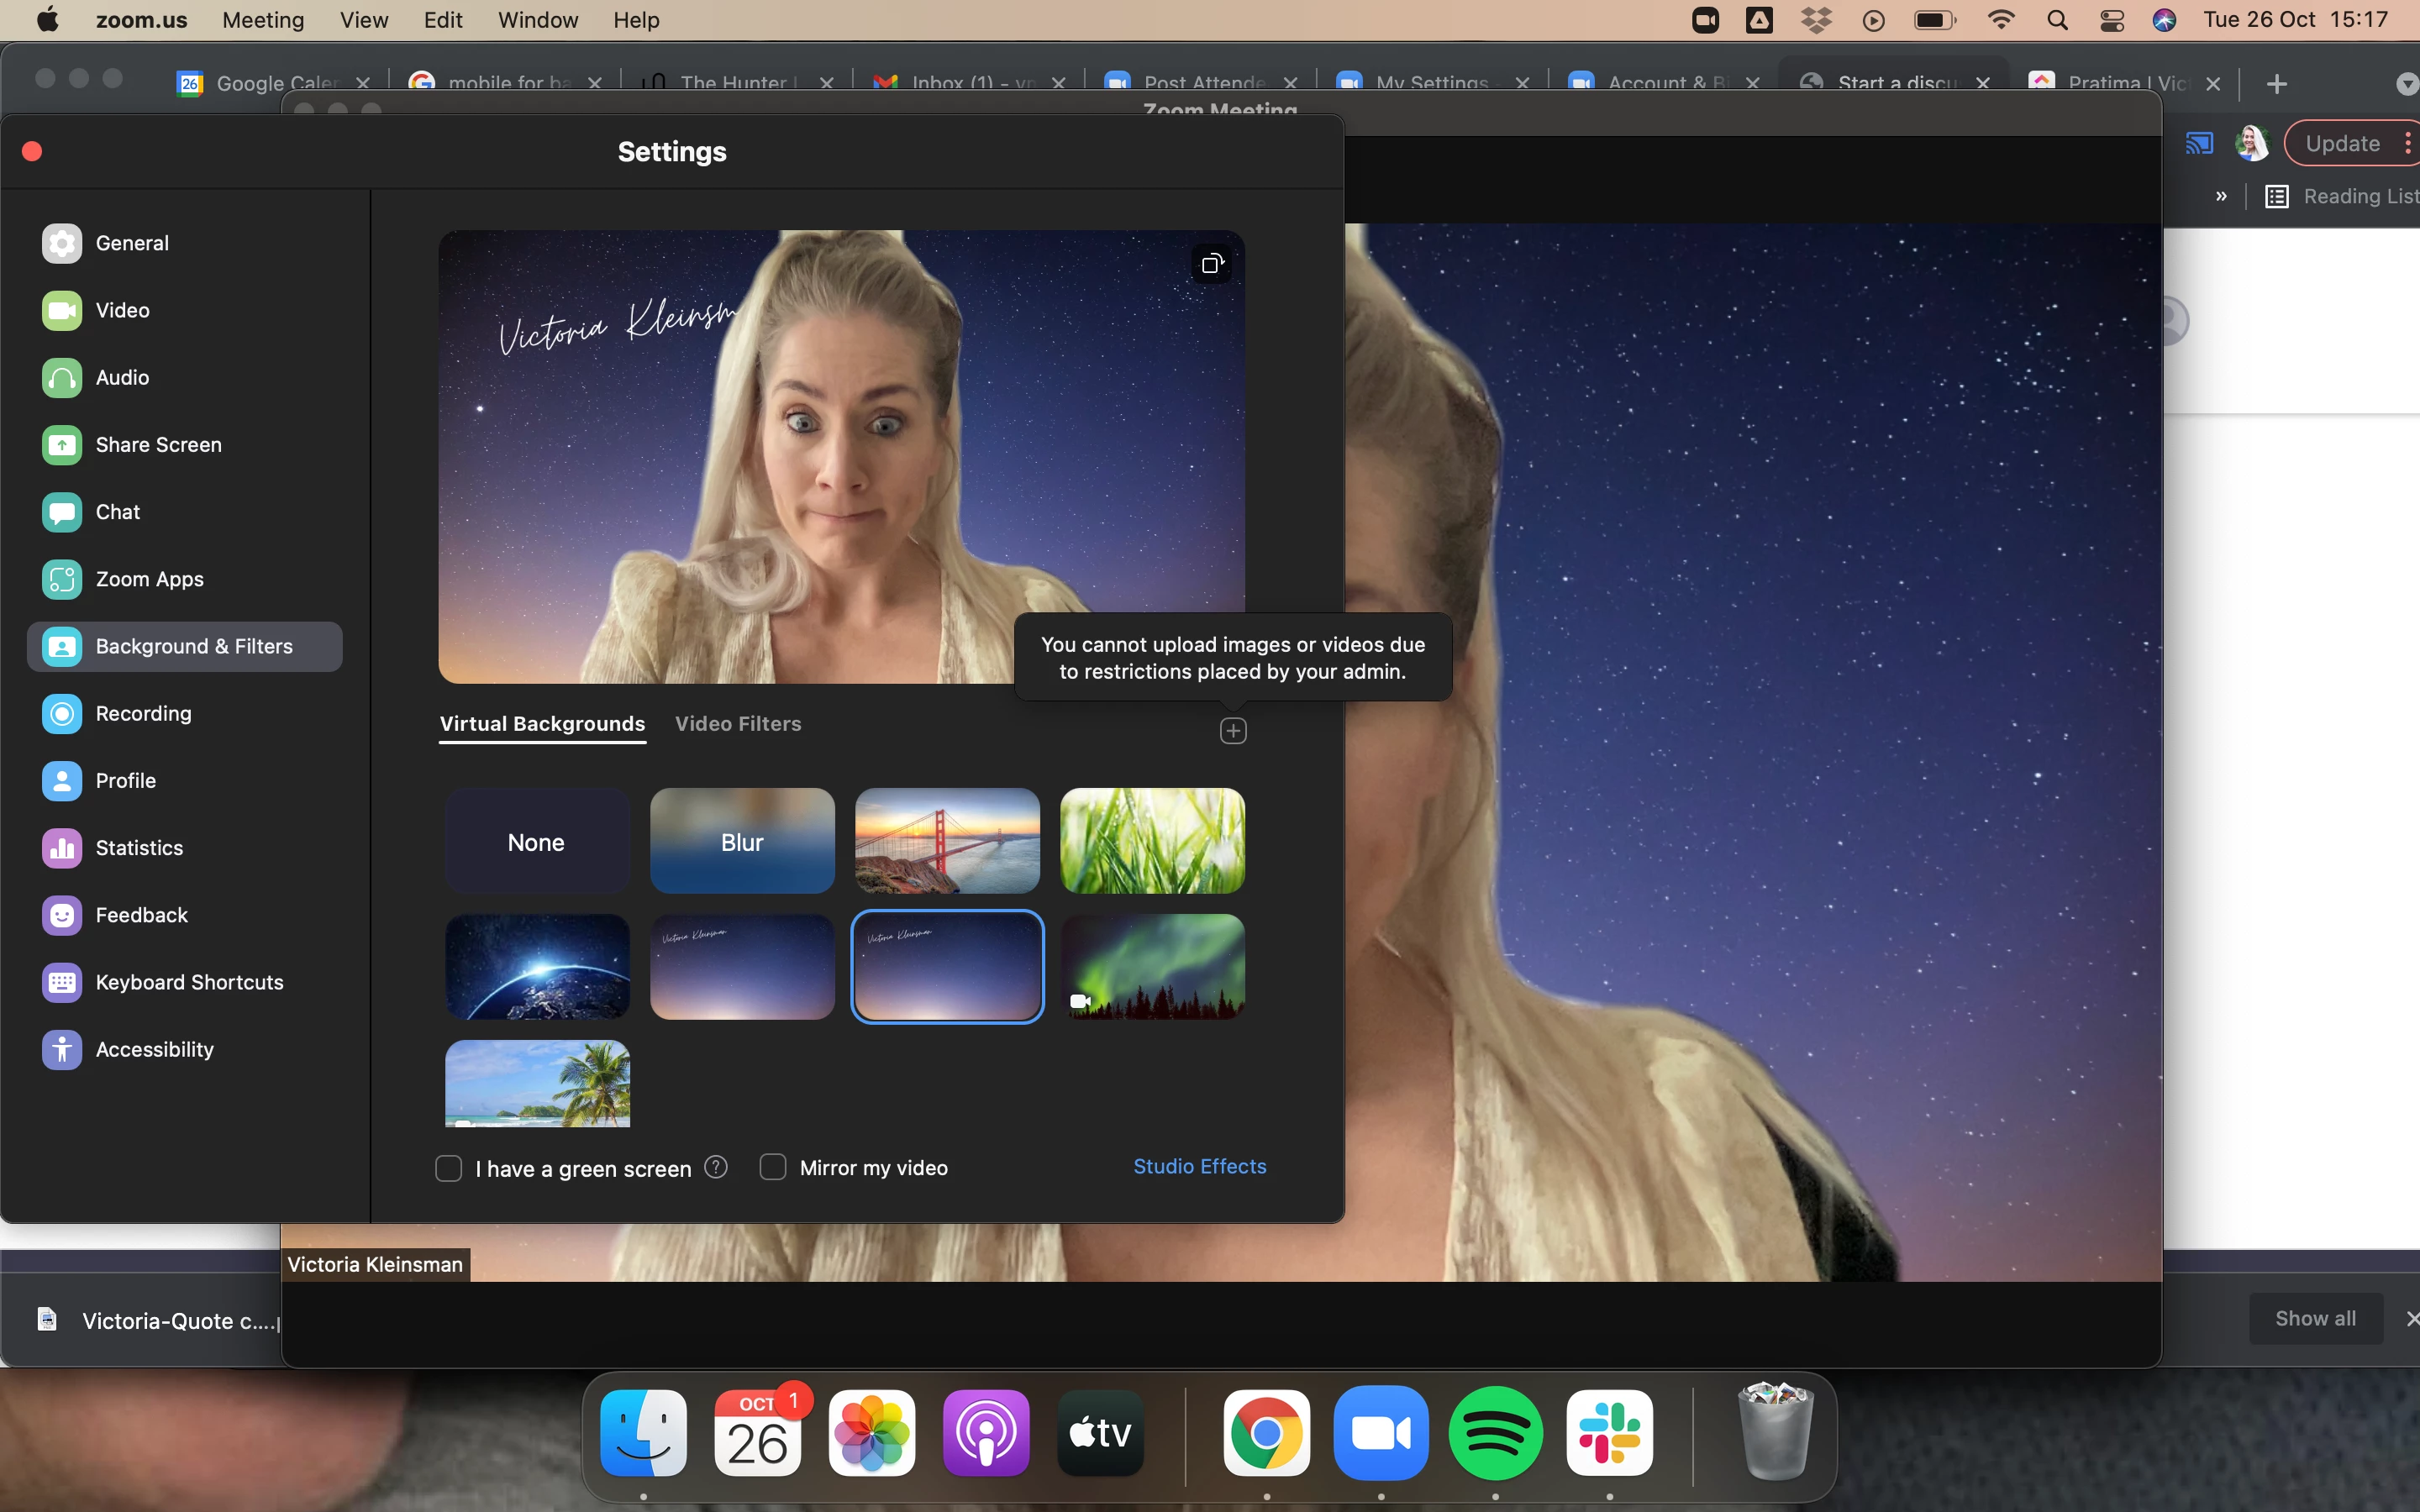The height and width of the screenshot is (1512, 2420).
Task: Open the Video settings section
Action: point(121,310)
